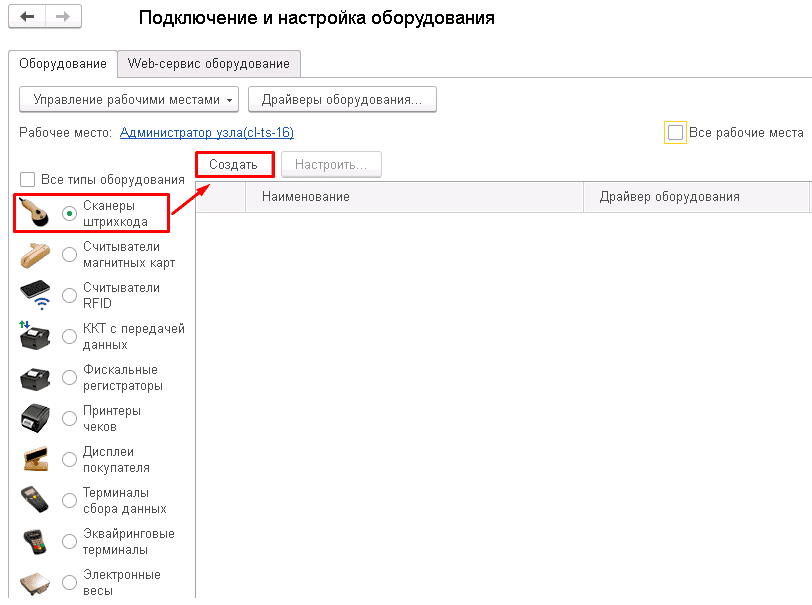Viewport: 812px width, 605px height.
Task: Click the electronic scales icon
Action: click(x=33, y=582)
